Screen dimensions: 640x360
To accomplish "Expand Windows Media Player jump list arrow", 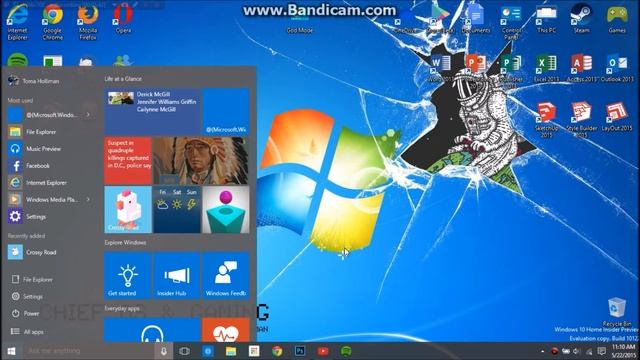I will point(88,200).
